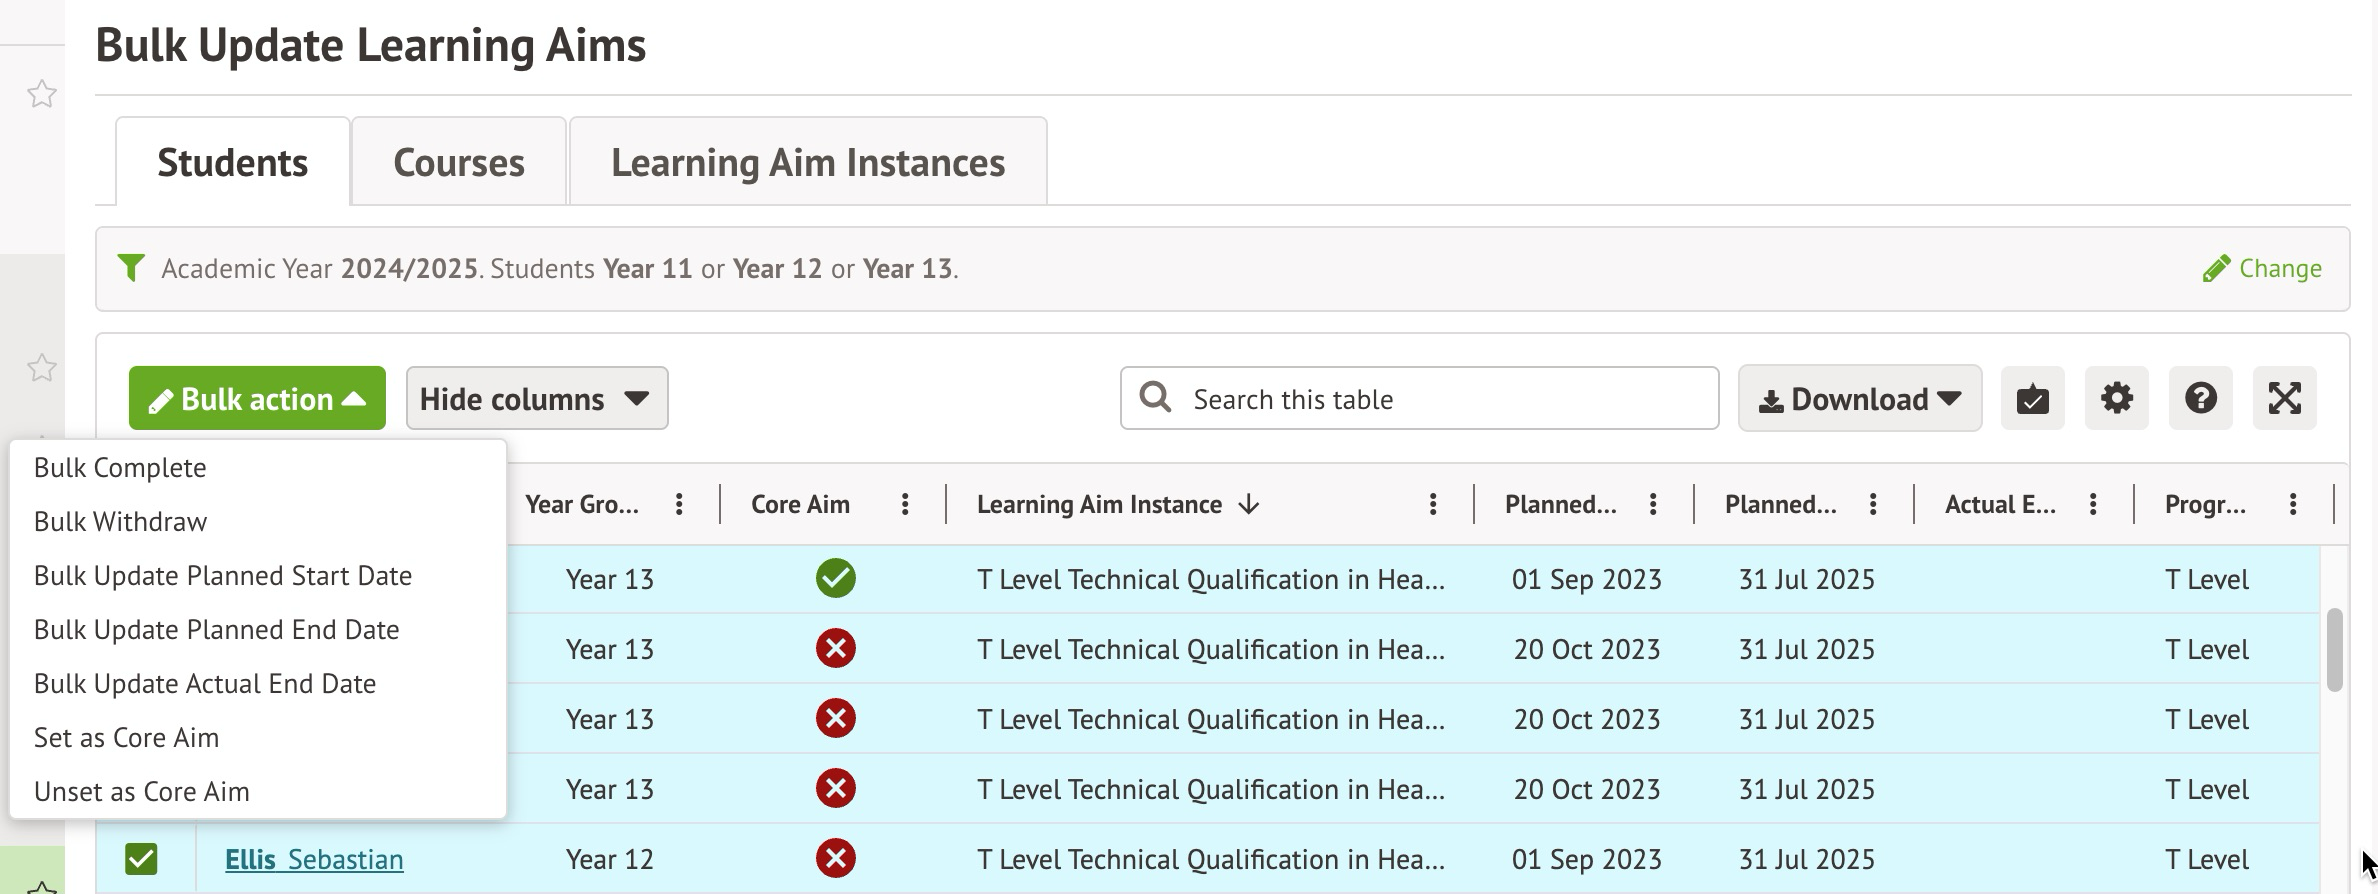Open Core Aim column options menu
This screenshot has height=894, width=2378.
(x=905, y=504)
